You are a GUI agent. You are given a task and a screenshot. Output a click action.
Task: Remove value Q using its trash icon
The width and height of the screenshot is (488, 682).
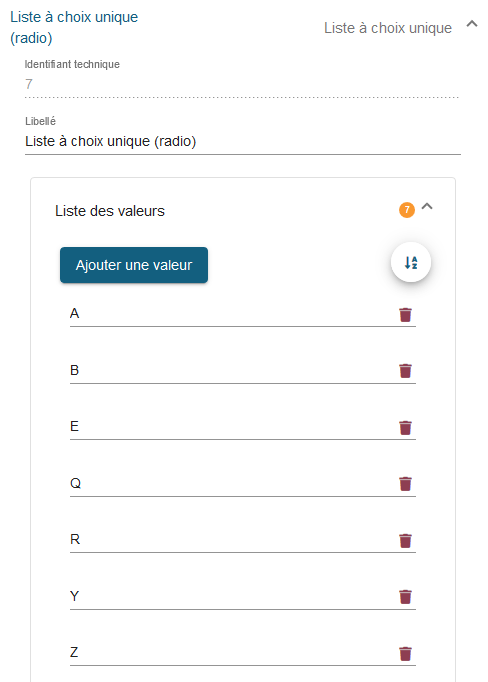tap(405, 484)
